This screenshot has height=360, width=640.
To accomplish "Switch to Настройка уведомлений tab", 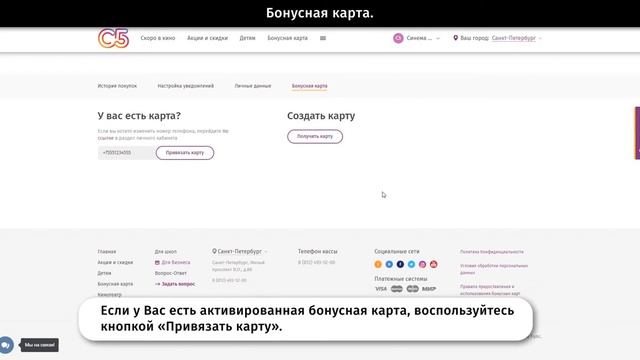I will coord(186,86).
